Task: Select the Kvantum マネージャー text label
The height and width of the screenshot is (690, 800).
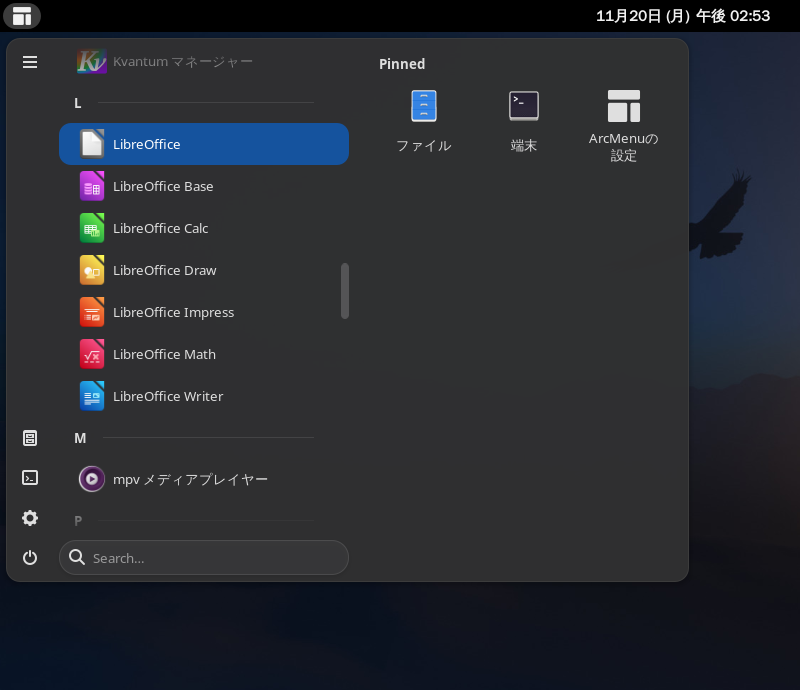Action: tap(183, 62)
